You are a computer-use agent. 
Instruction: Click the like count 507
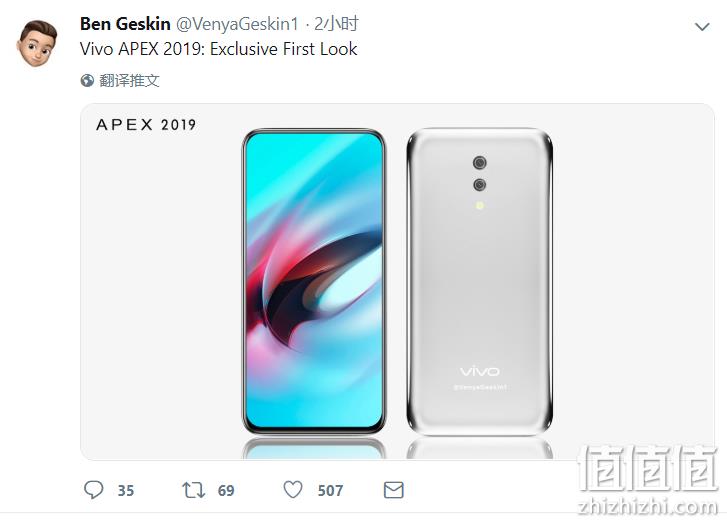coord(330,491)
